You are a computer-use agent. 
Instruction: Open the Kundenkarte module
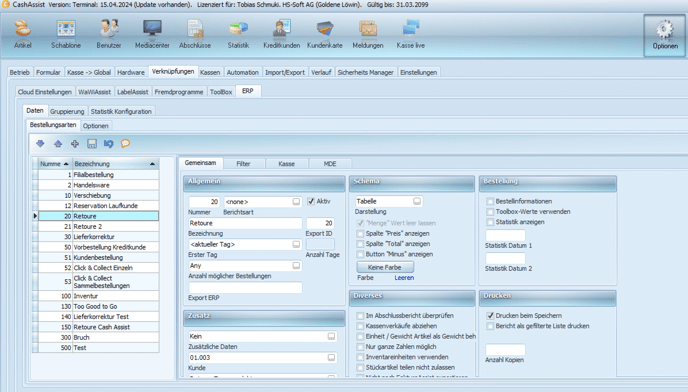325,34
